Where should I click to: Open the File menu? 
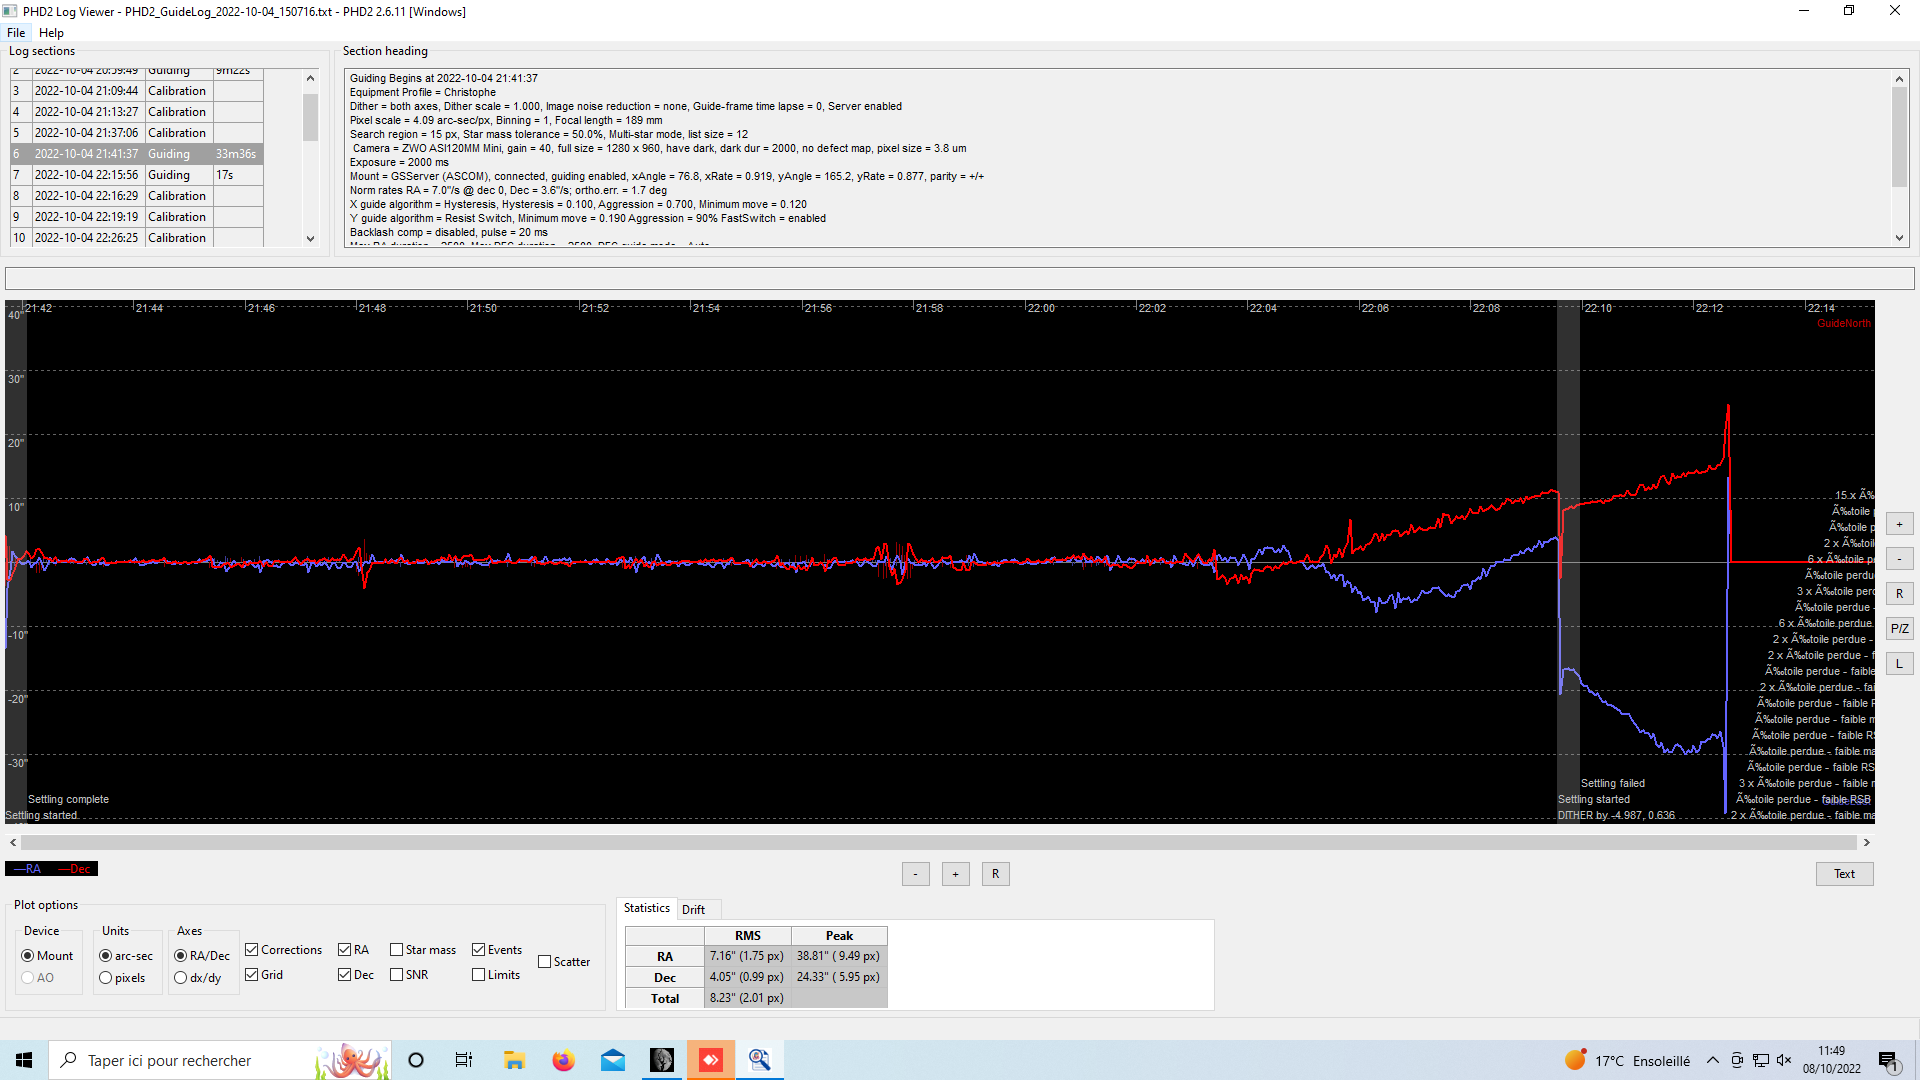pos(16,33)
